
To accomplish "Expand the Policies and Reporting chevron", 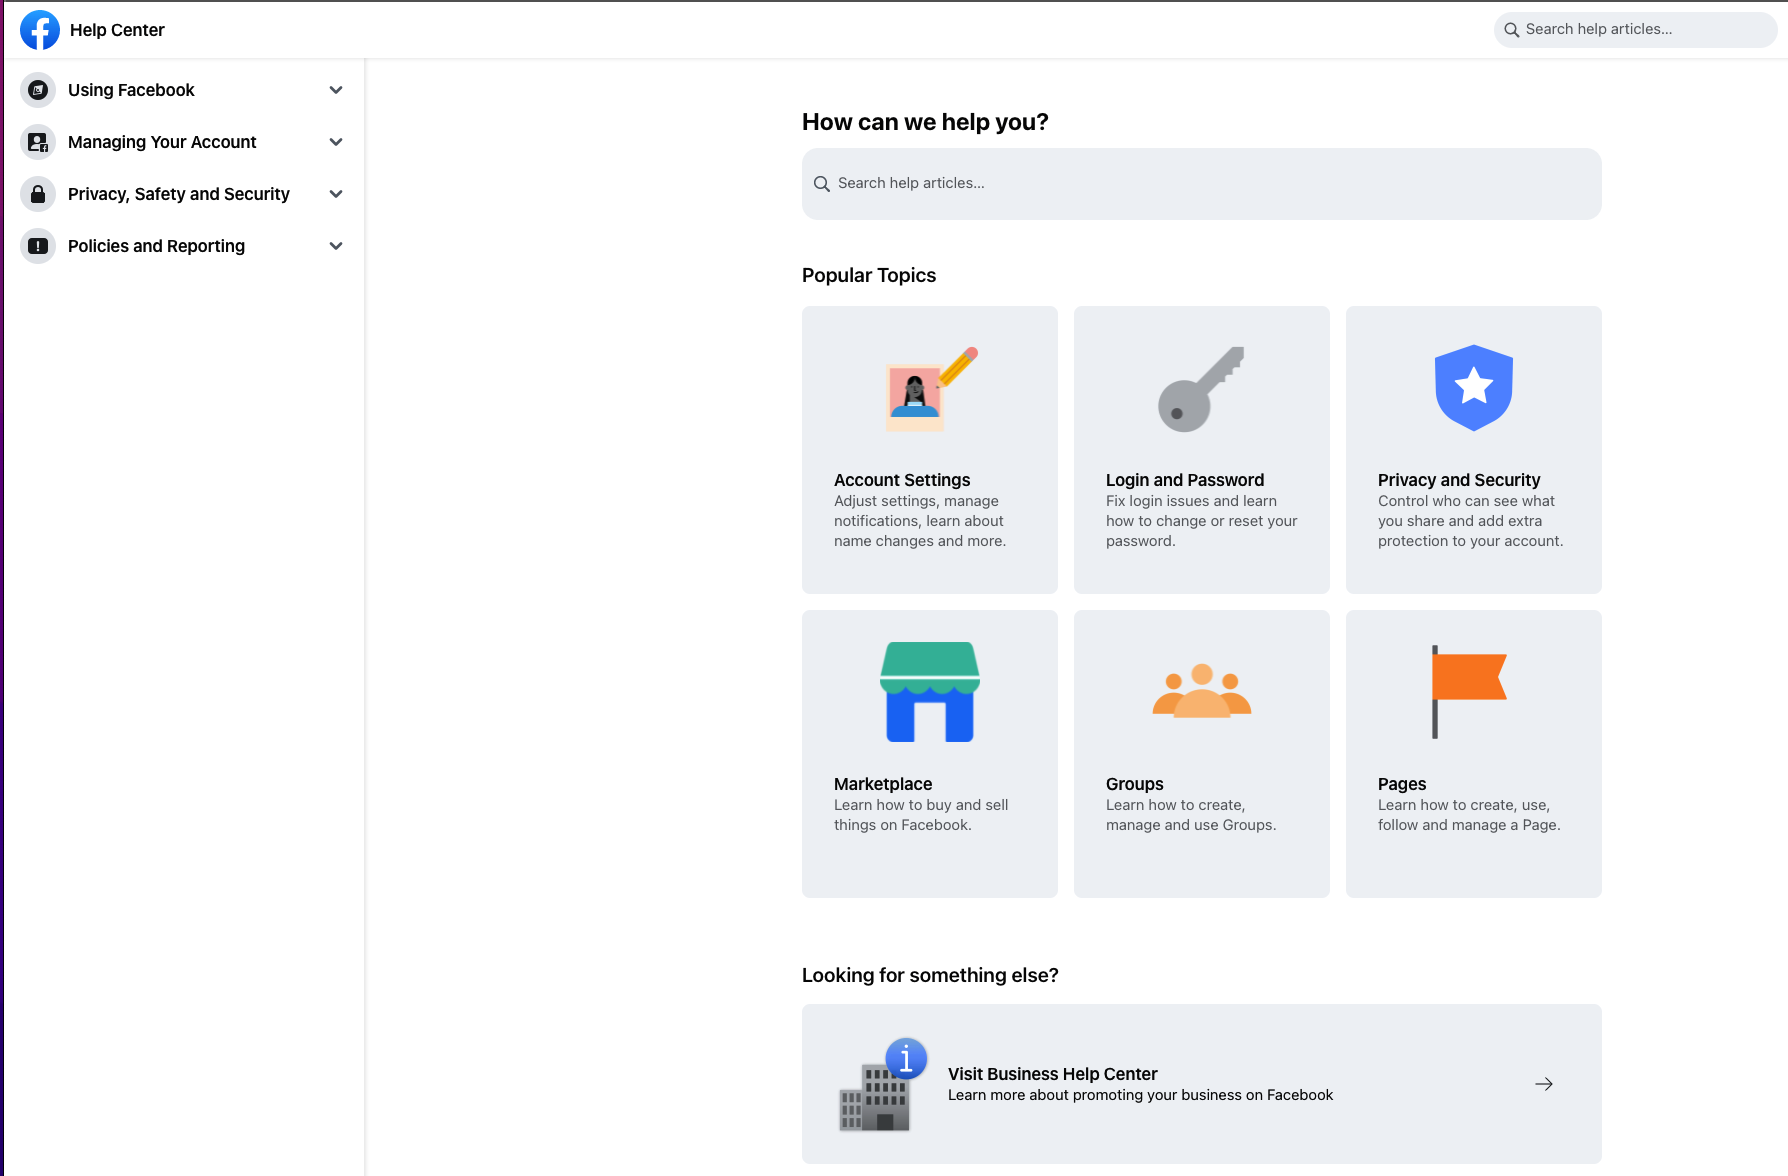I will pos(336,246).
